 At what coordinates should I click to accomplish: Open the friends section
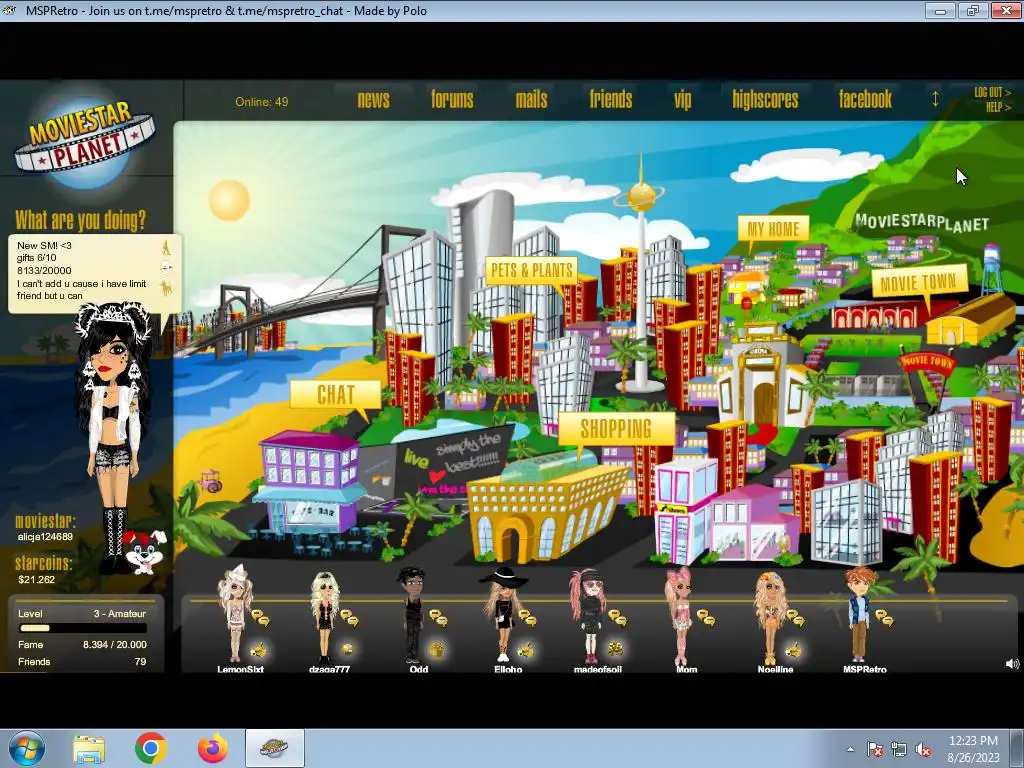611,99
